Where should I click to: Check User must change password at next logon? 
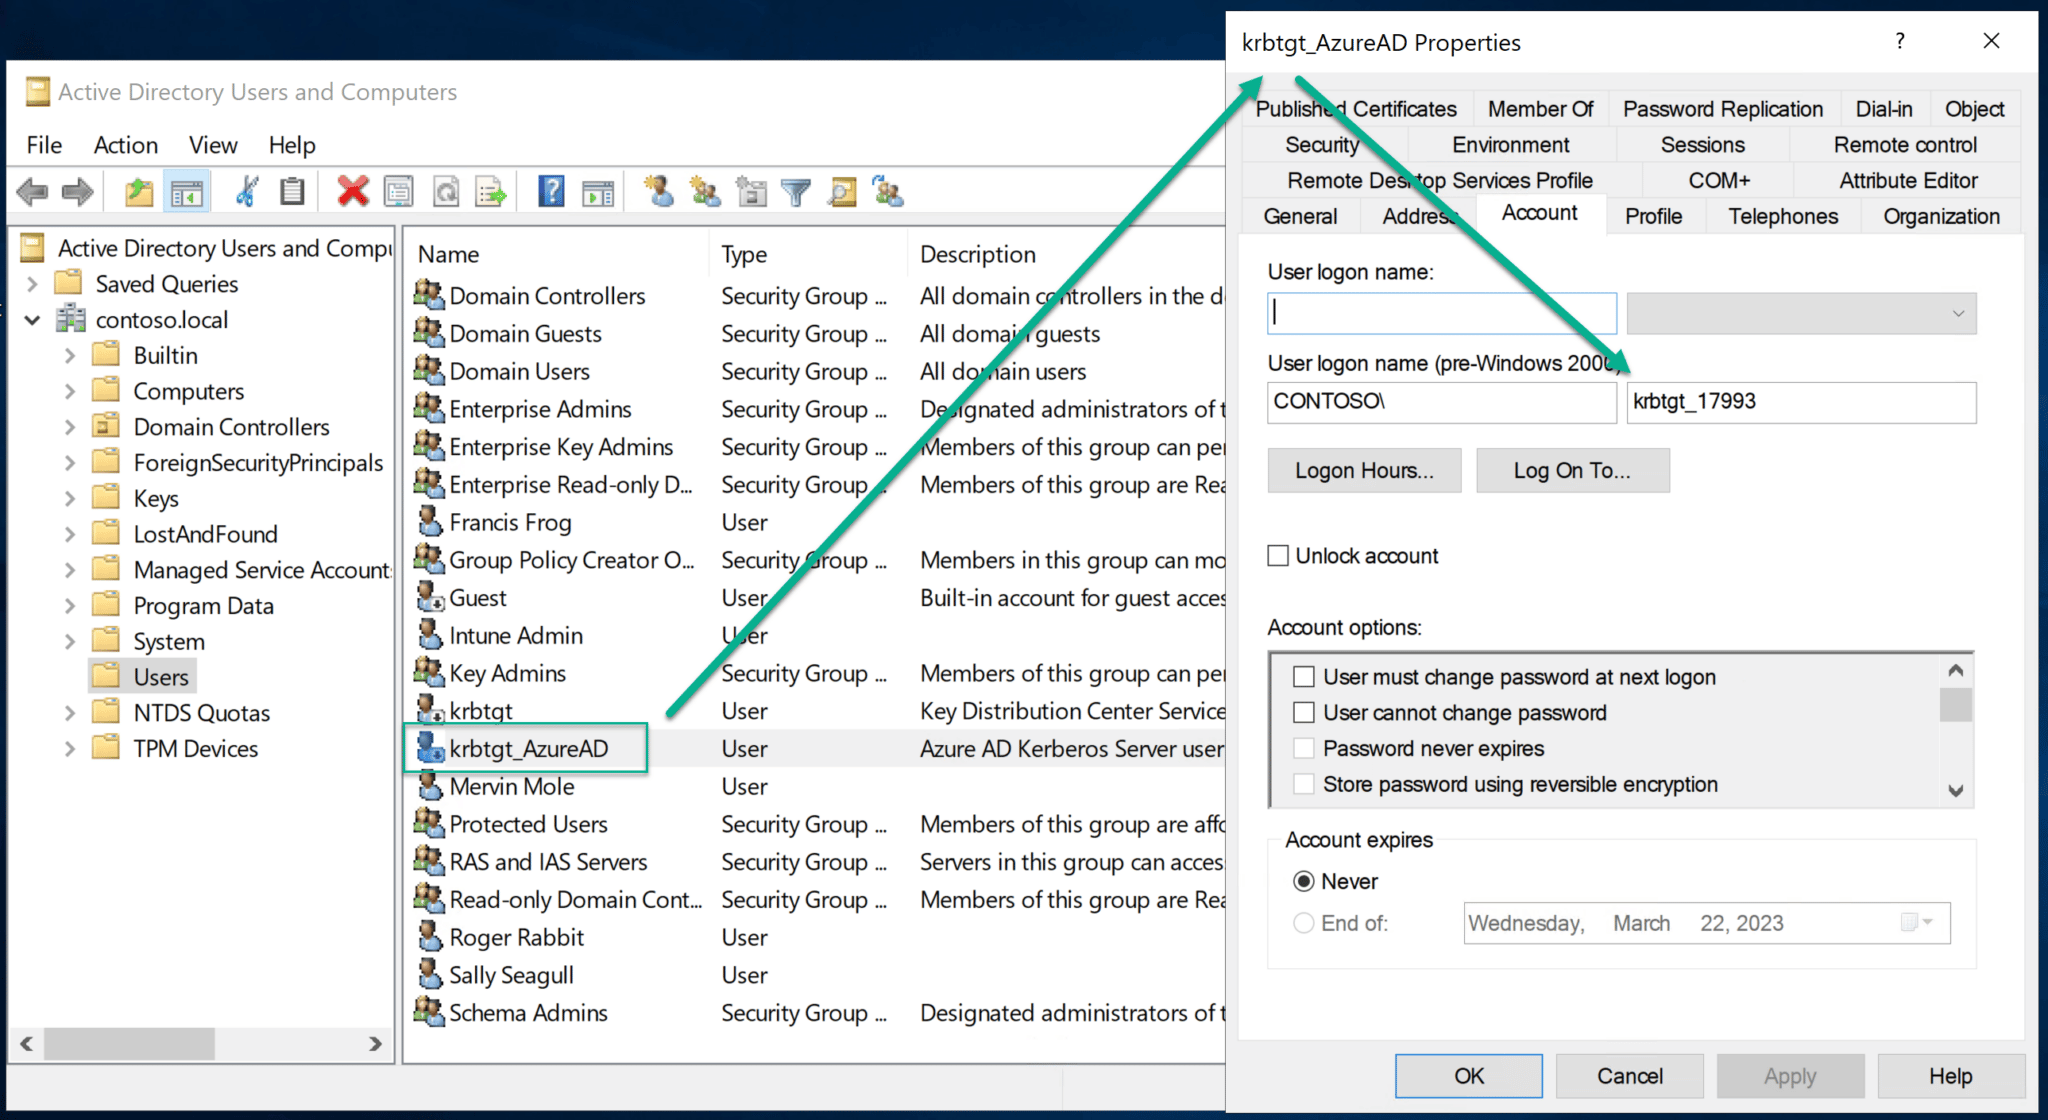[1304, 677]
